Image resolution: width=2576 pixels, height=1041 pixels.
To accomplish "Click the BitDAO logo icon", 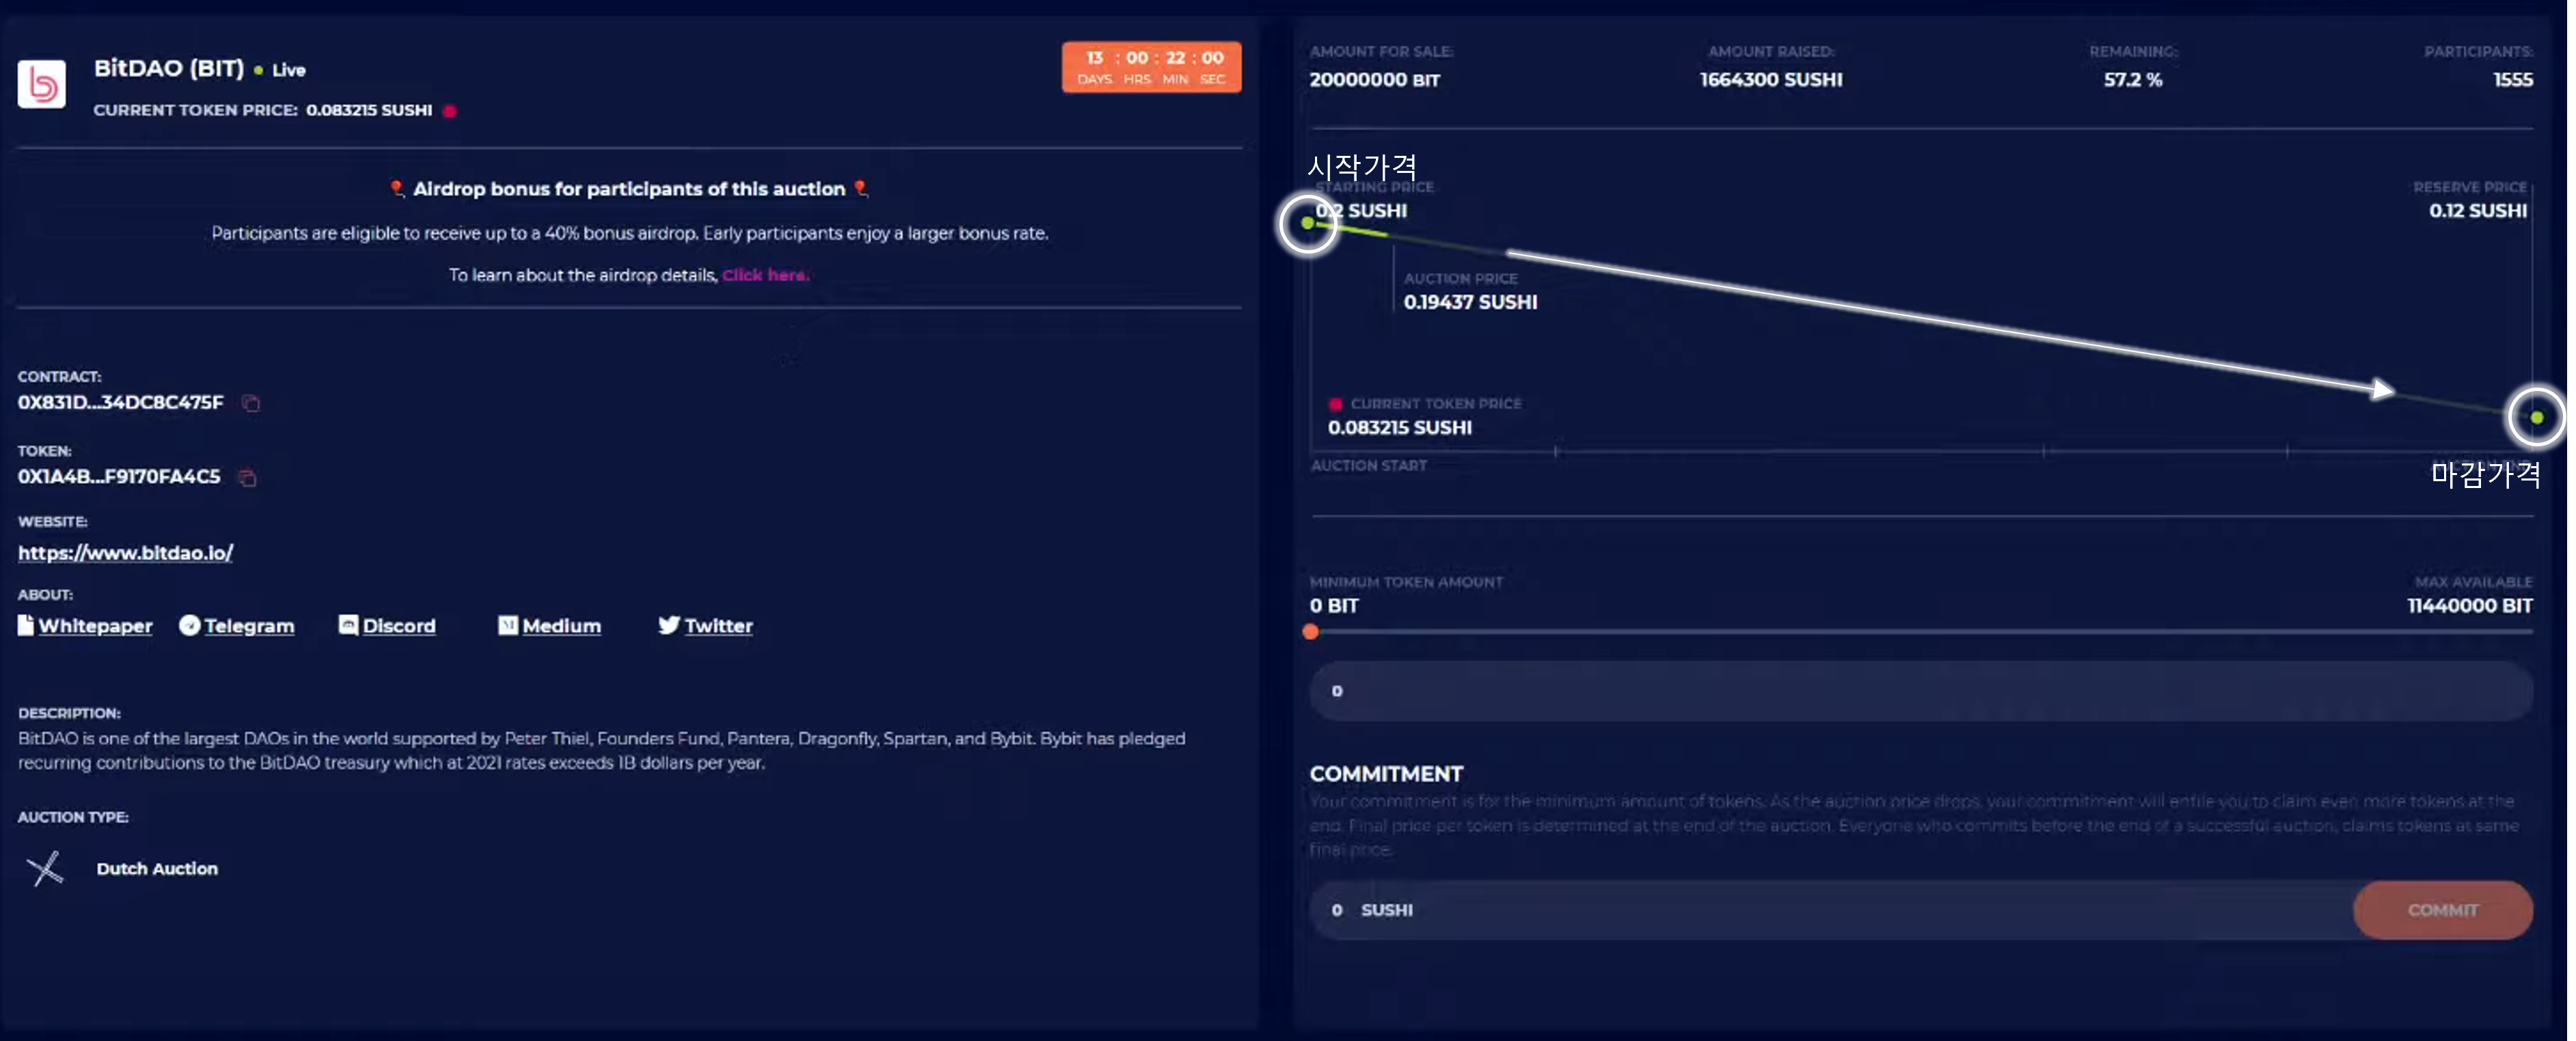I will click(x=41, y=85).
